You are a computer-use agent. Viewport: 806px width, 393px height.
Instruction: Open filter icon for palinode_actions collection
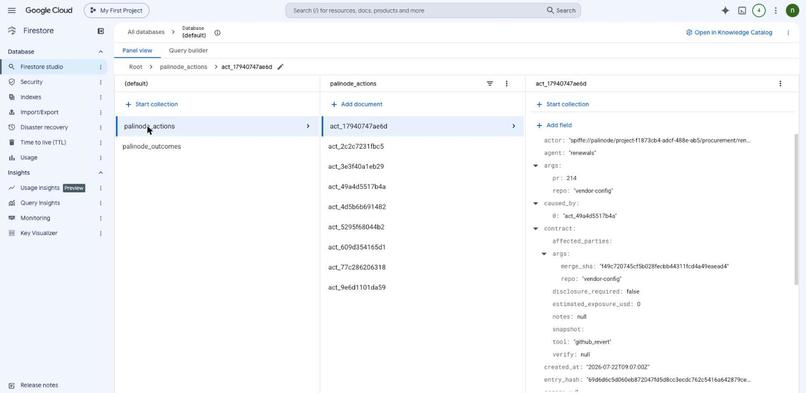coord(490,83)
